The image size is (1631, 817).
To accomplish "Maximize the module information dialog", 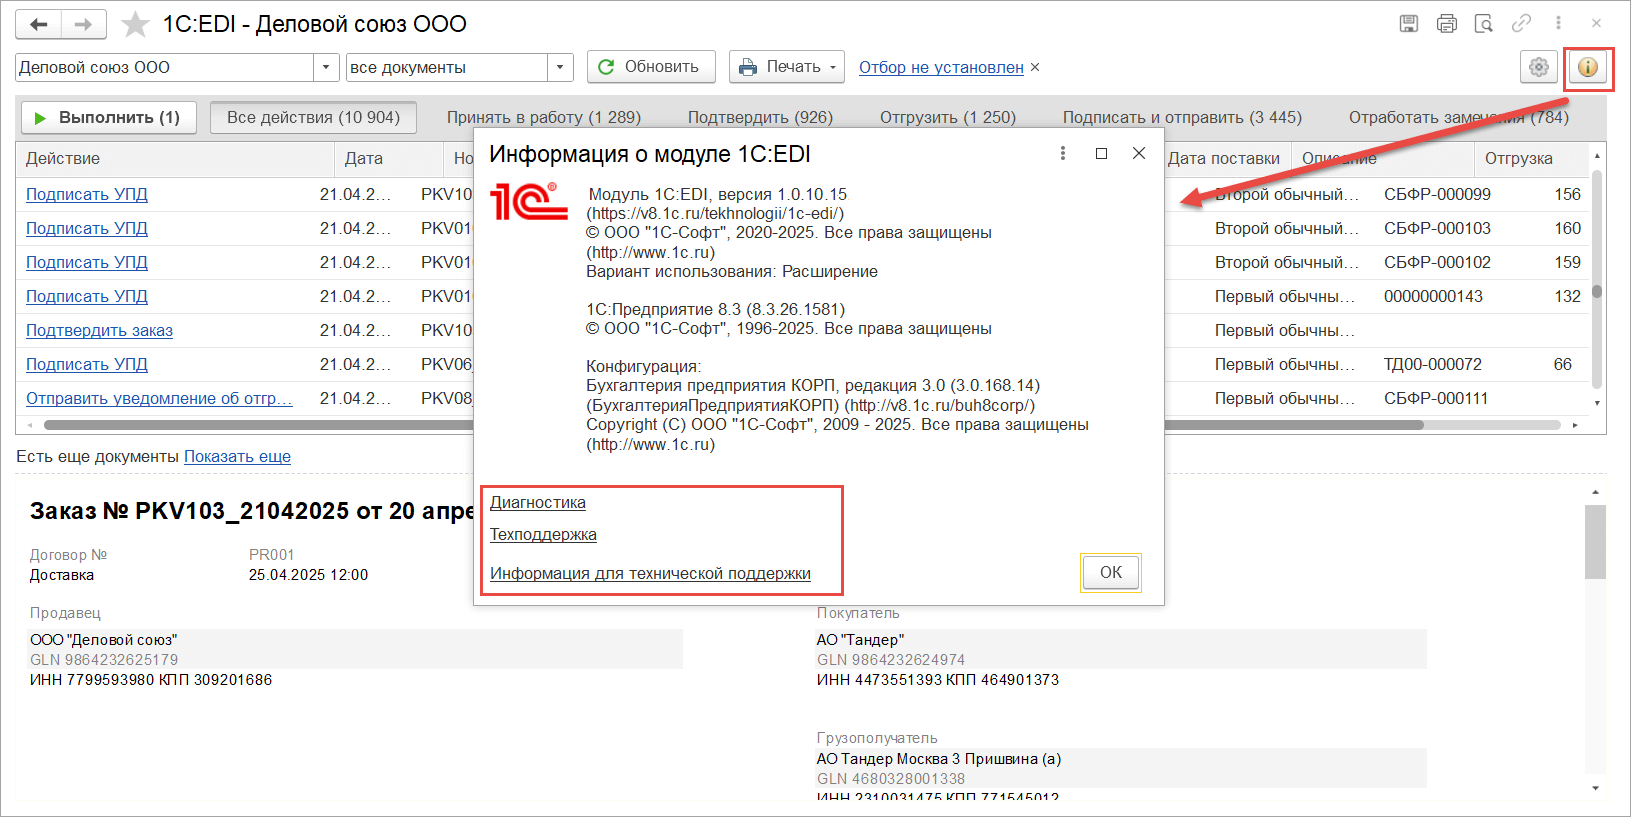I will 1101,153.
